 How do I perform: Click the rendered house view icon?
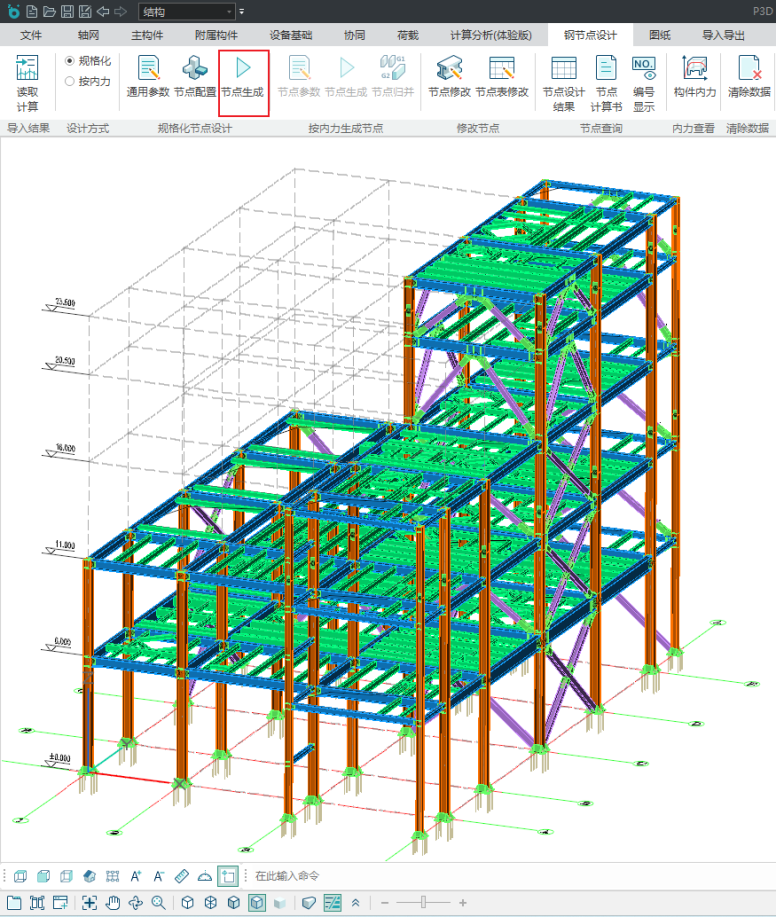[90, 876]
